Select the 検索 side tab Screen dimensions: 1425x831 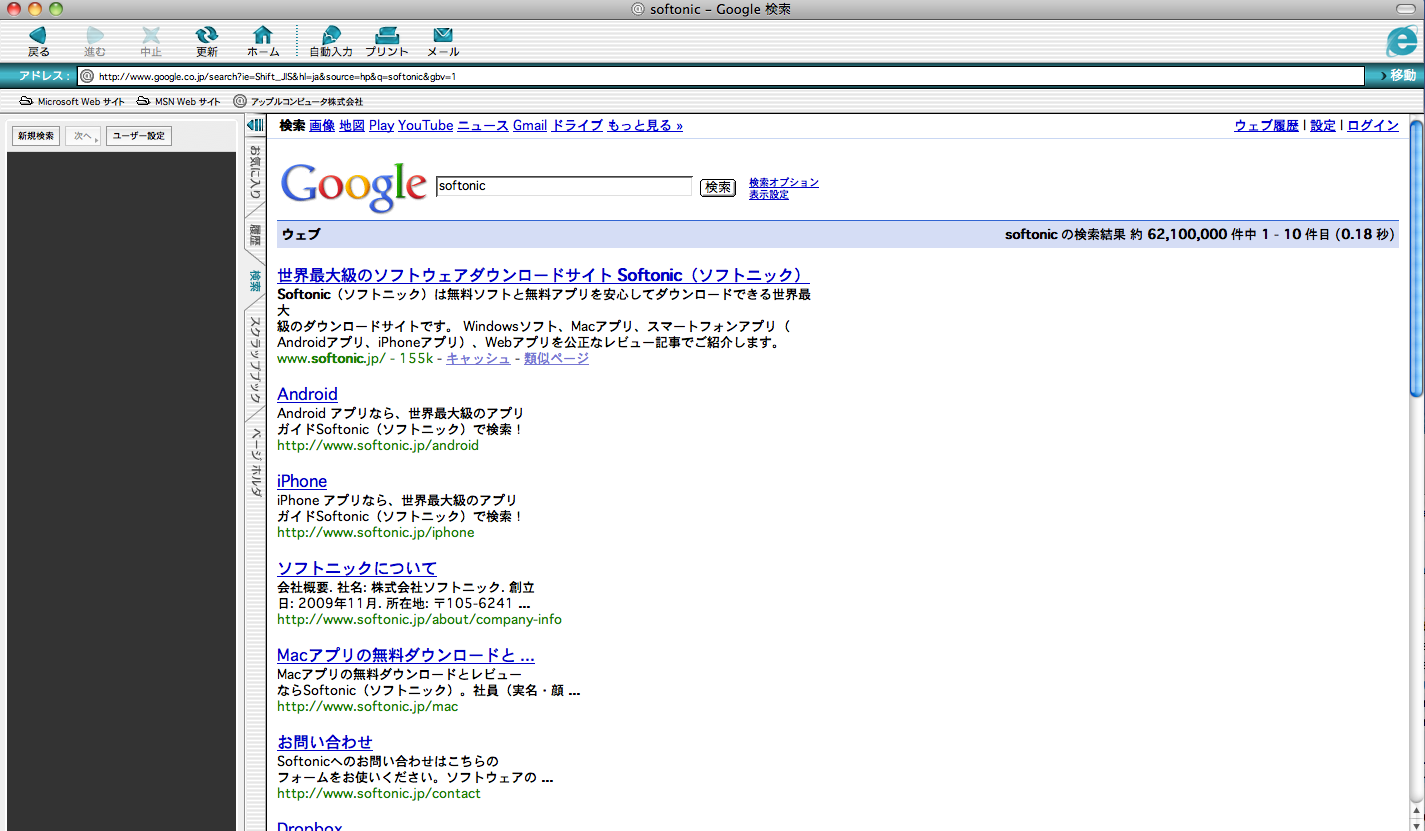point(255,281)
